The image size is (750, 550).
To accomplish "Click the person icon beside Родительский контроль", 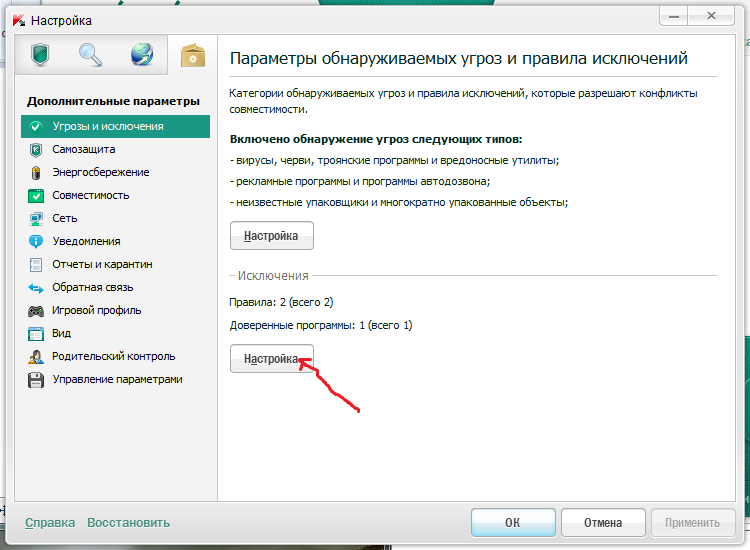I will [x=36, y=357].
